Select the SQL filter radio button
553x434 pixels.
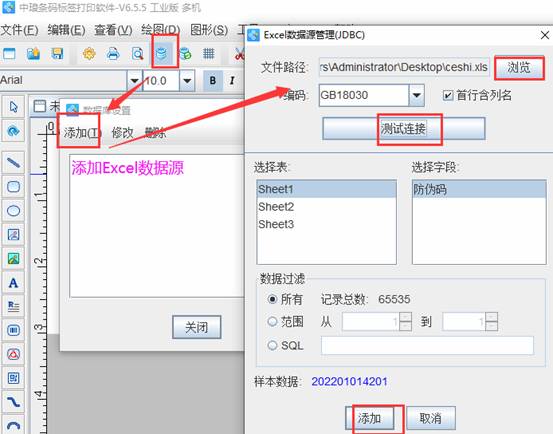tap(272, 345)
